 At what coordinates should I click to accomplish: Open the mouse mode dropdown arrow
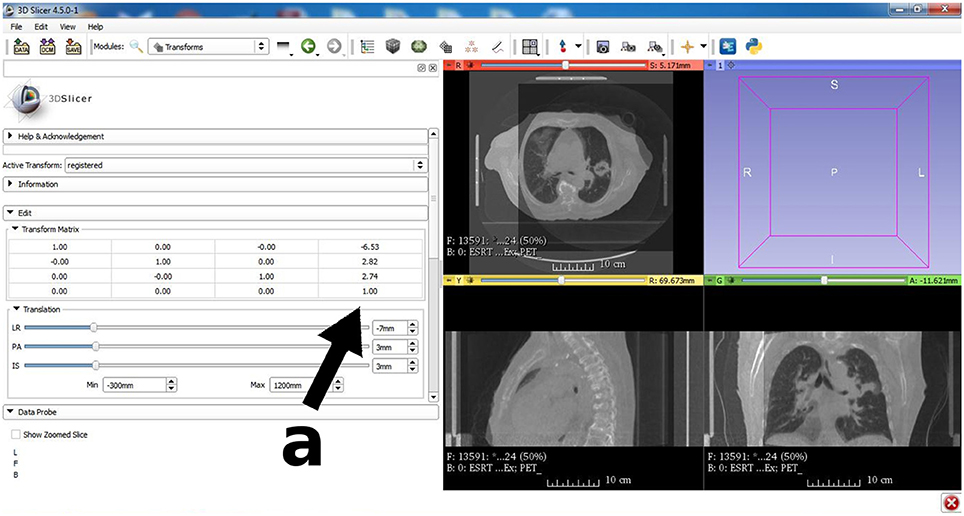[578, 47]
